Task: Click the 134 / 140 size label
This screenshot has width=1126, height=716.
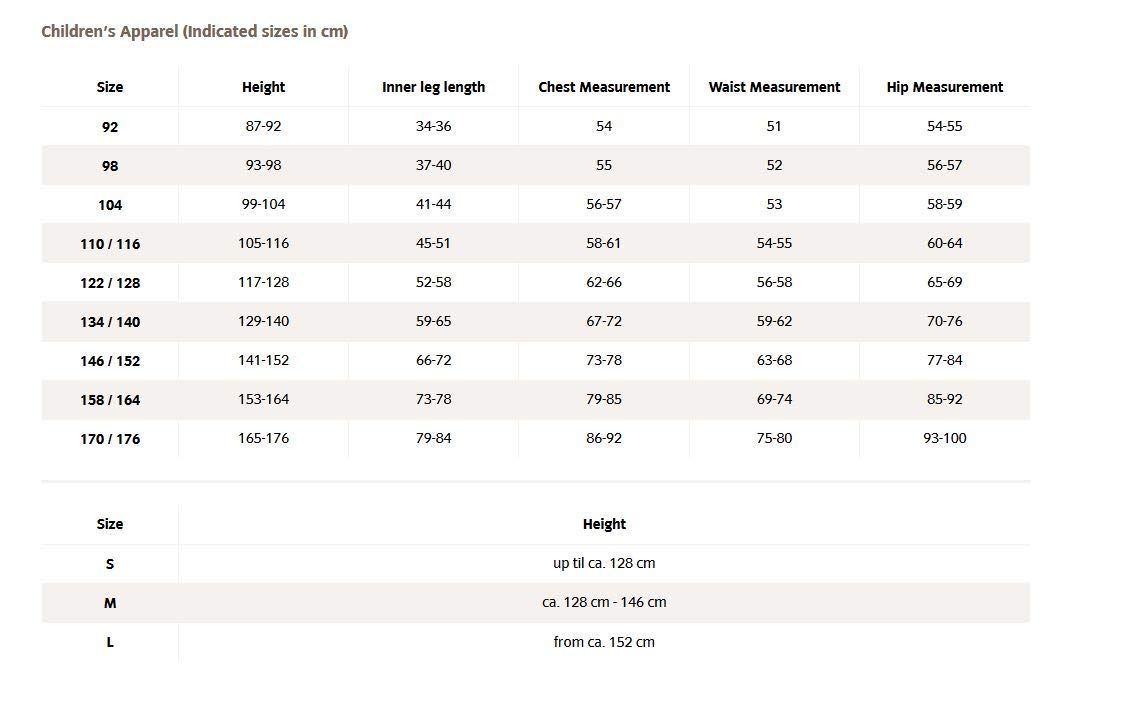Action: 110,322
